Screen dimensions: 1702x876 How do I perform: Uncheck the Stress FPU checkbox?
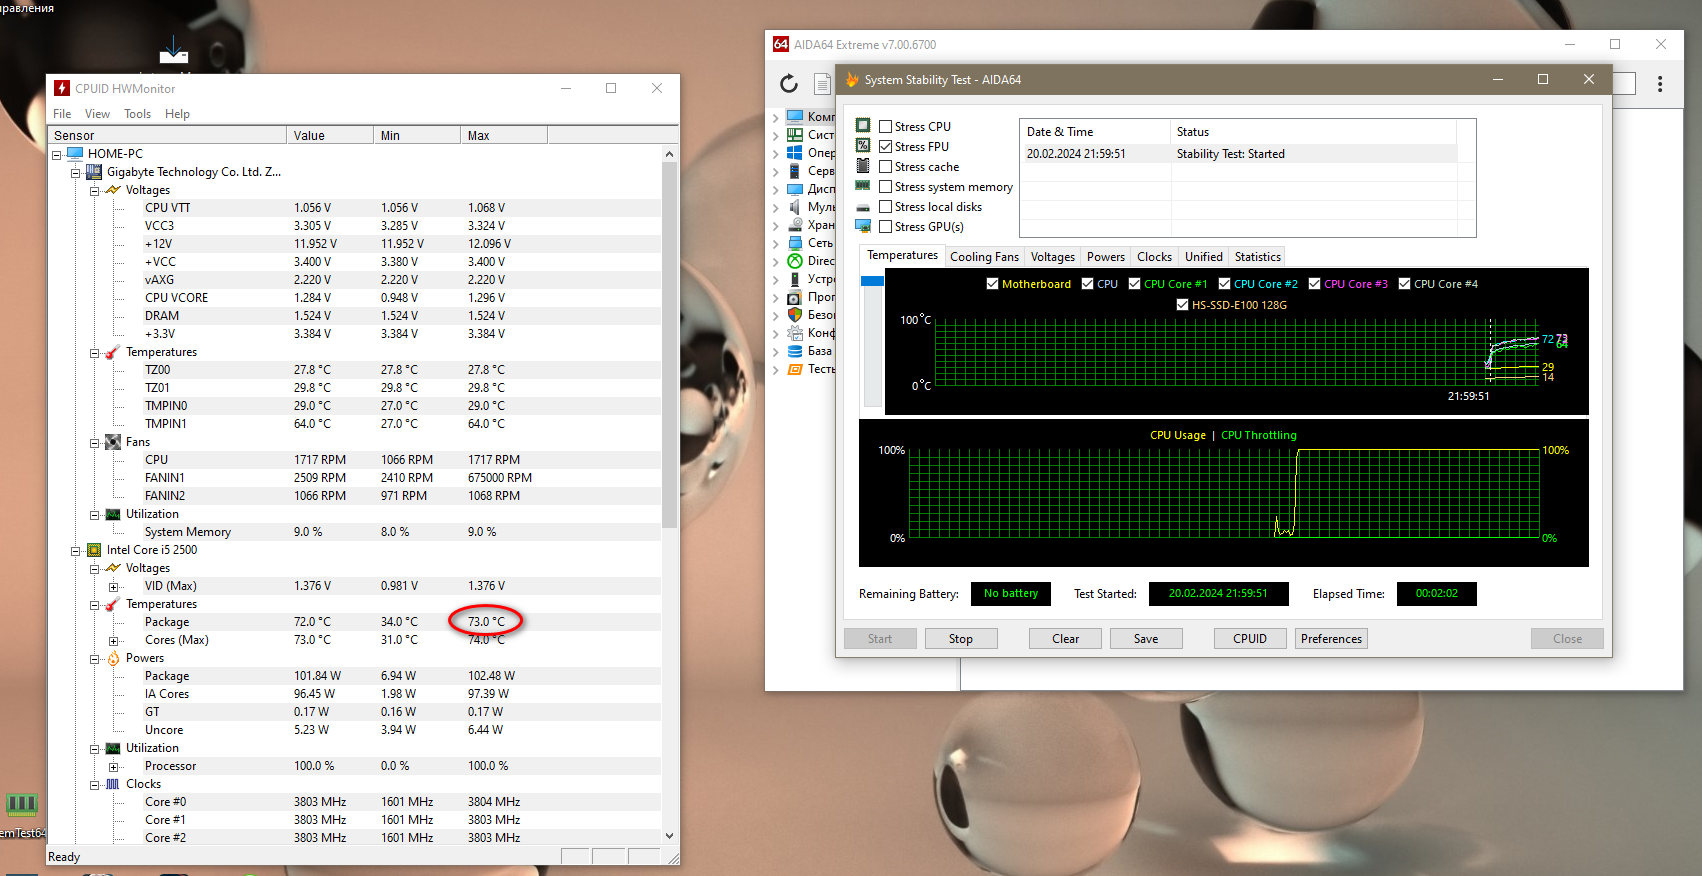885,146
